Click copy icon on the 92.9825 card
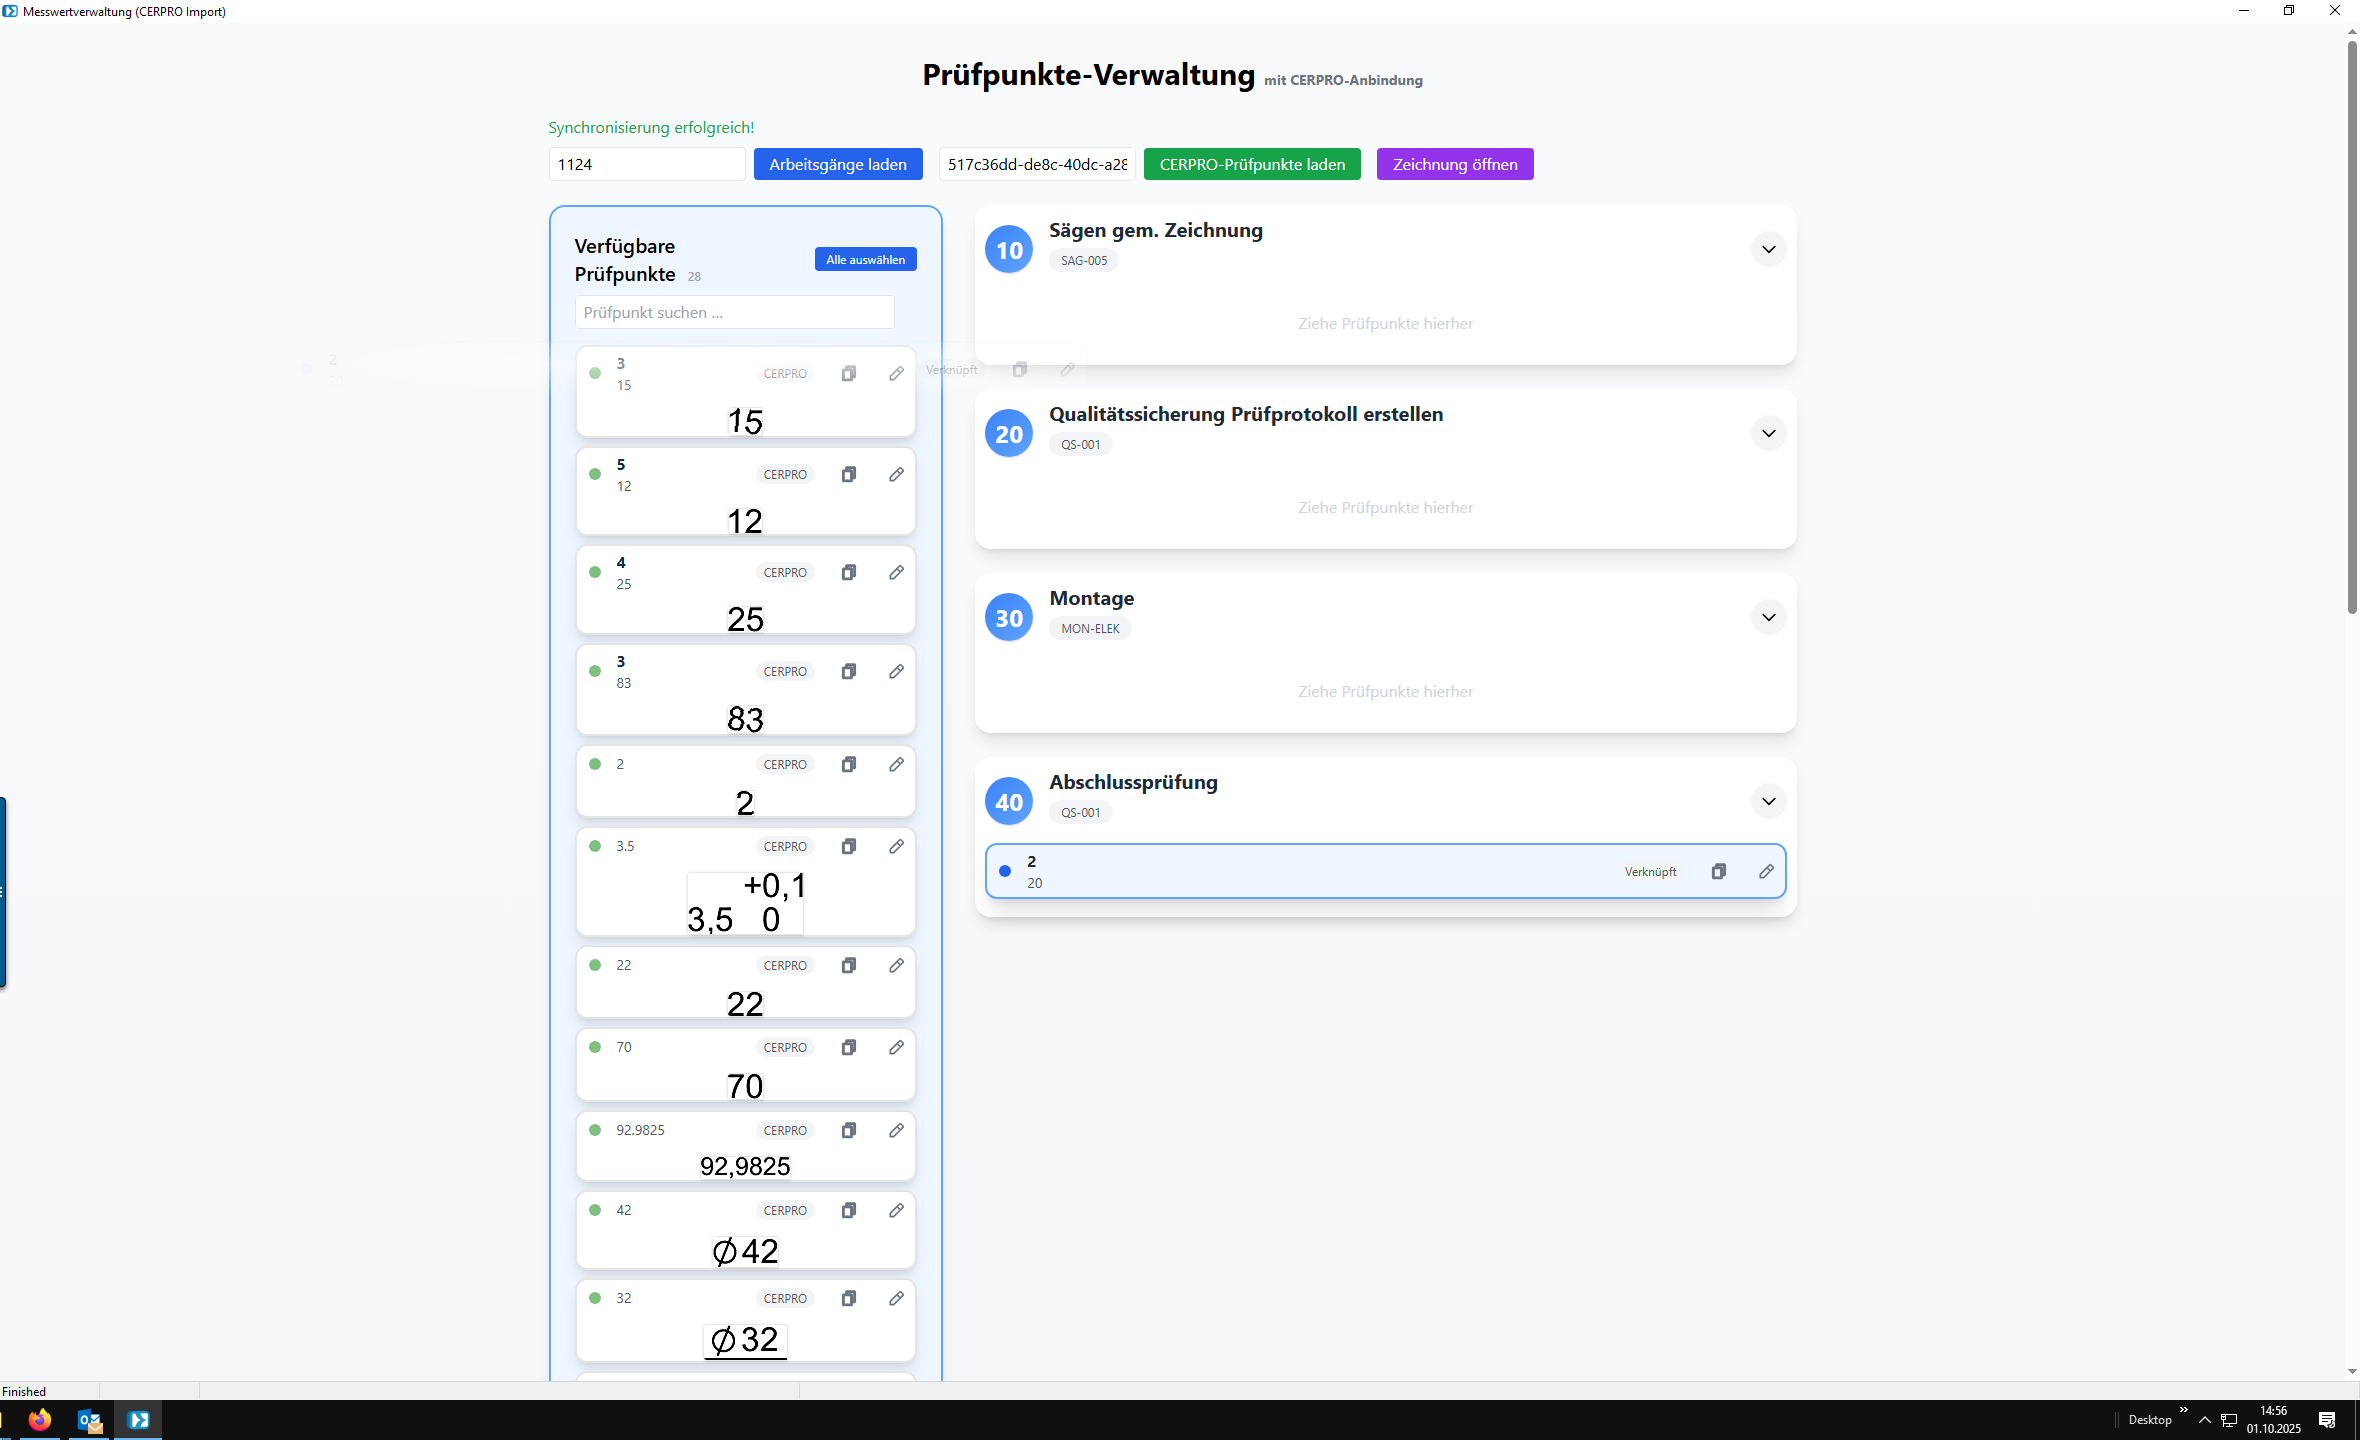 coord(848,1131)
